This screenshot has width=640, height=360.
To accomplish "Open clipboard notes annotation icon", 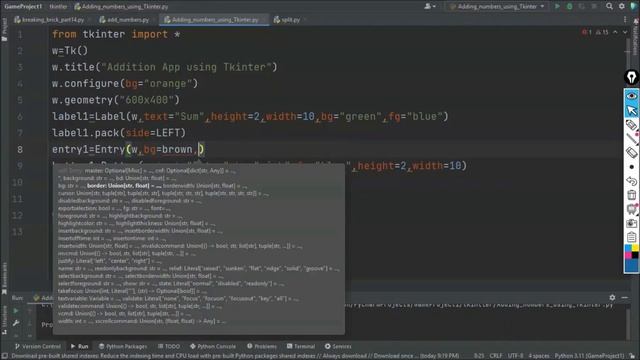I will coord(631,237).
